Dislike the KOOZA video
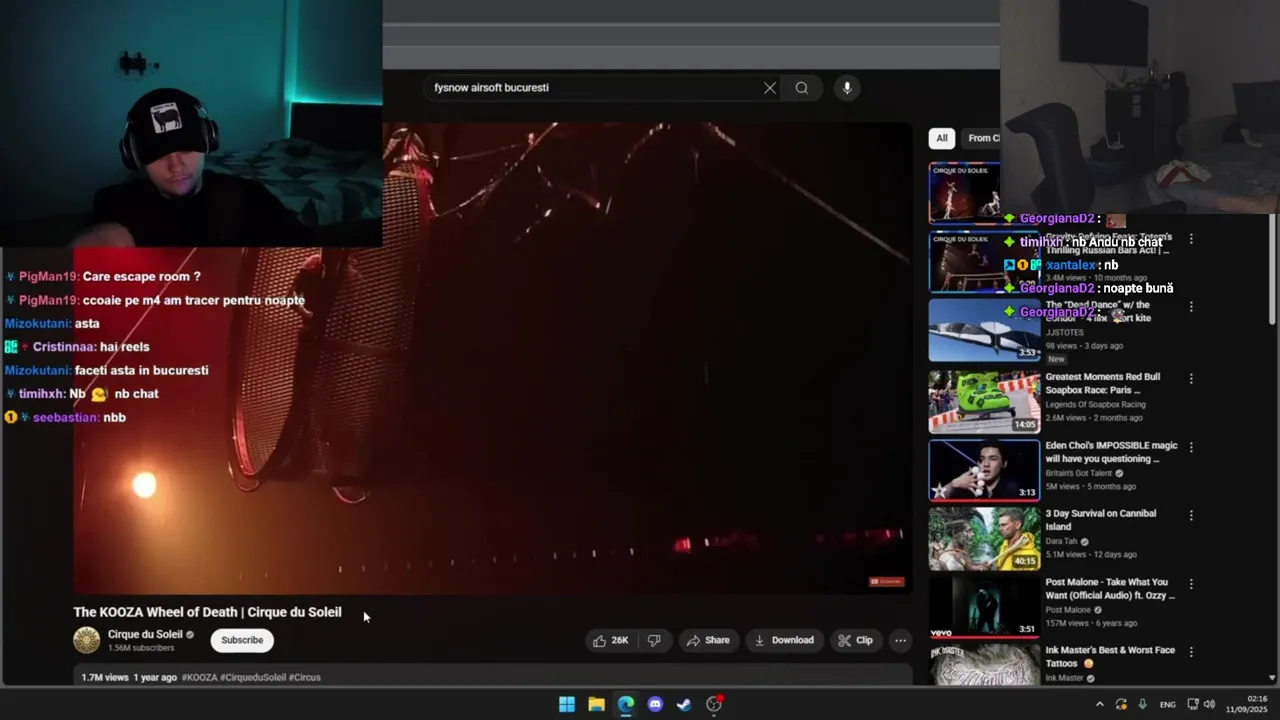The width and height of the screenshot is (1280, 720). point(654,640)
